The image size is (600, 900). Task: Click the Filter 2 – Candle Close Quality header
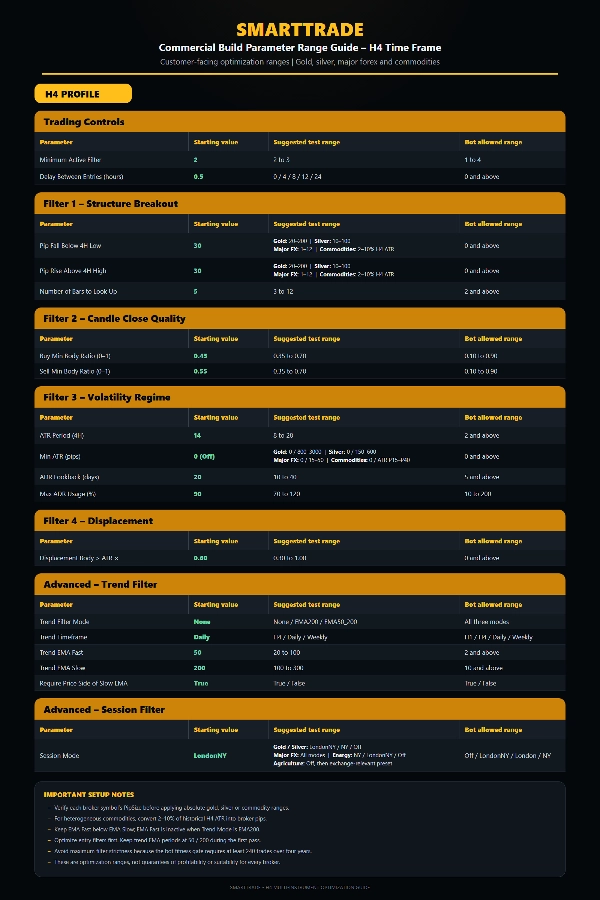click(x=300, y=318)
